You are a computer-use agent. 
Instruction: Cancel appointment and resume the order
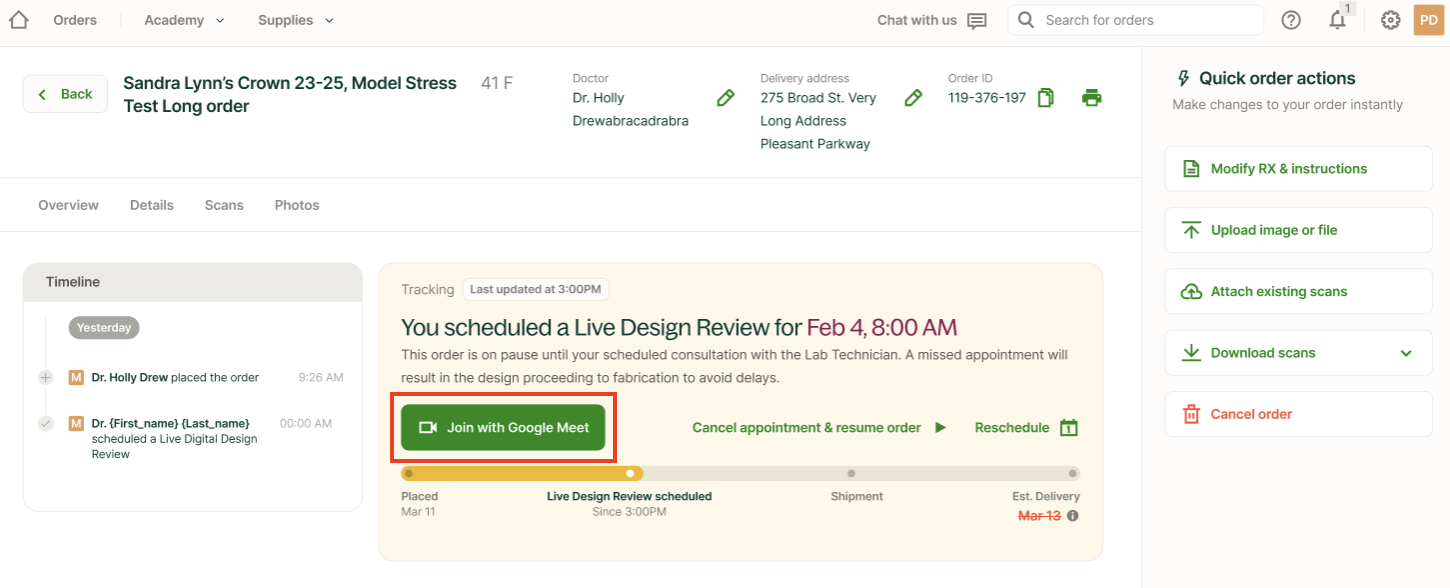click(x=806, y=427)
